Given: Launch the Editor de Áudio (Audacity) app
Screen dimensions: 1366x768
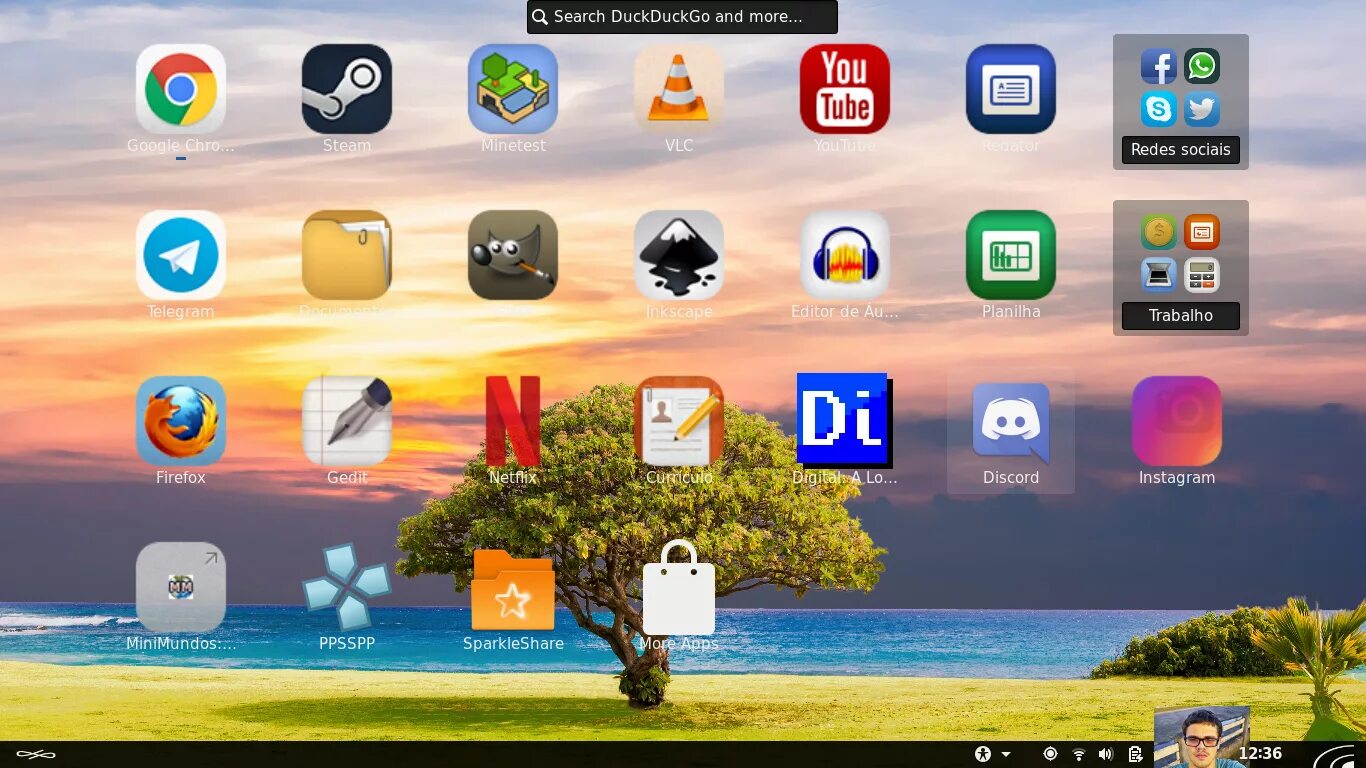Looking at the screenshot, I should pos(845,255).
